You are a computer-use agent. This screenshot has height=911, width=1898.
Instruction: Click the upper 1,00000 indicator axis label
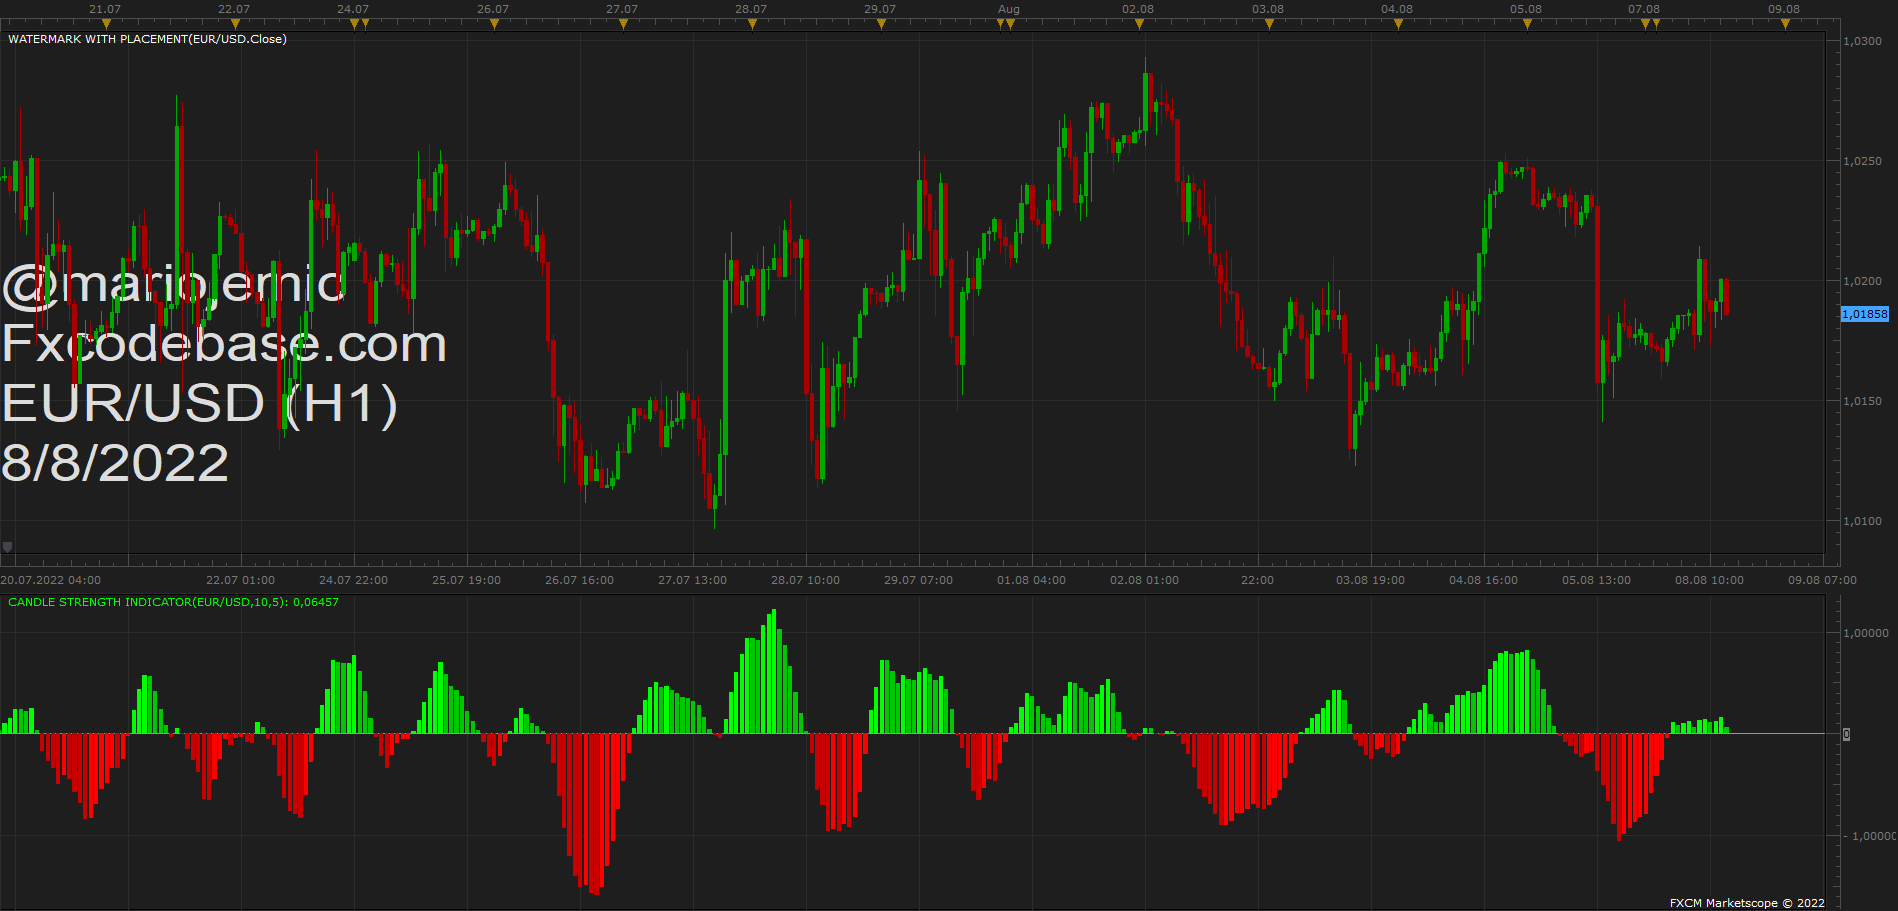pyautogui.click(x=1866, y=633)
